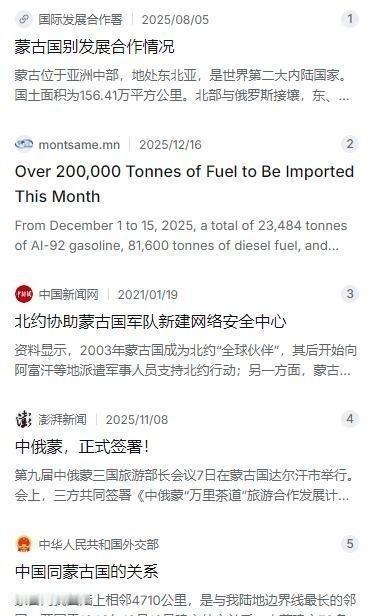Open 北约协助蒙古国军队新建网络安全中心 headline
Image resolution: width=375 pixels, height=616 pixels.
tap(150, 322)
